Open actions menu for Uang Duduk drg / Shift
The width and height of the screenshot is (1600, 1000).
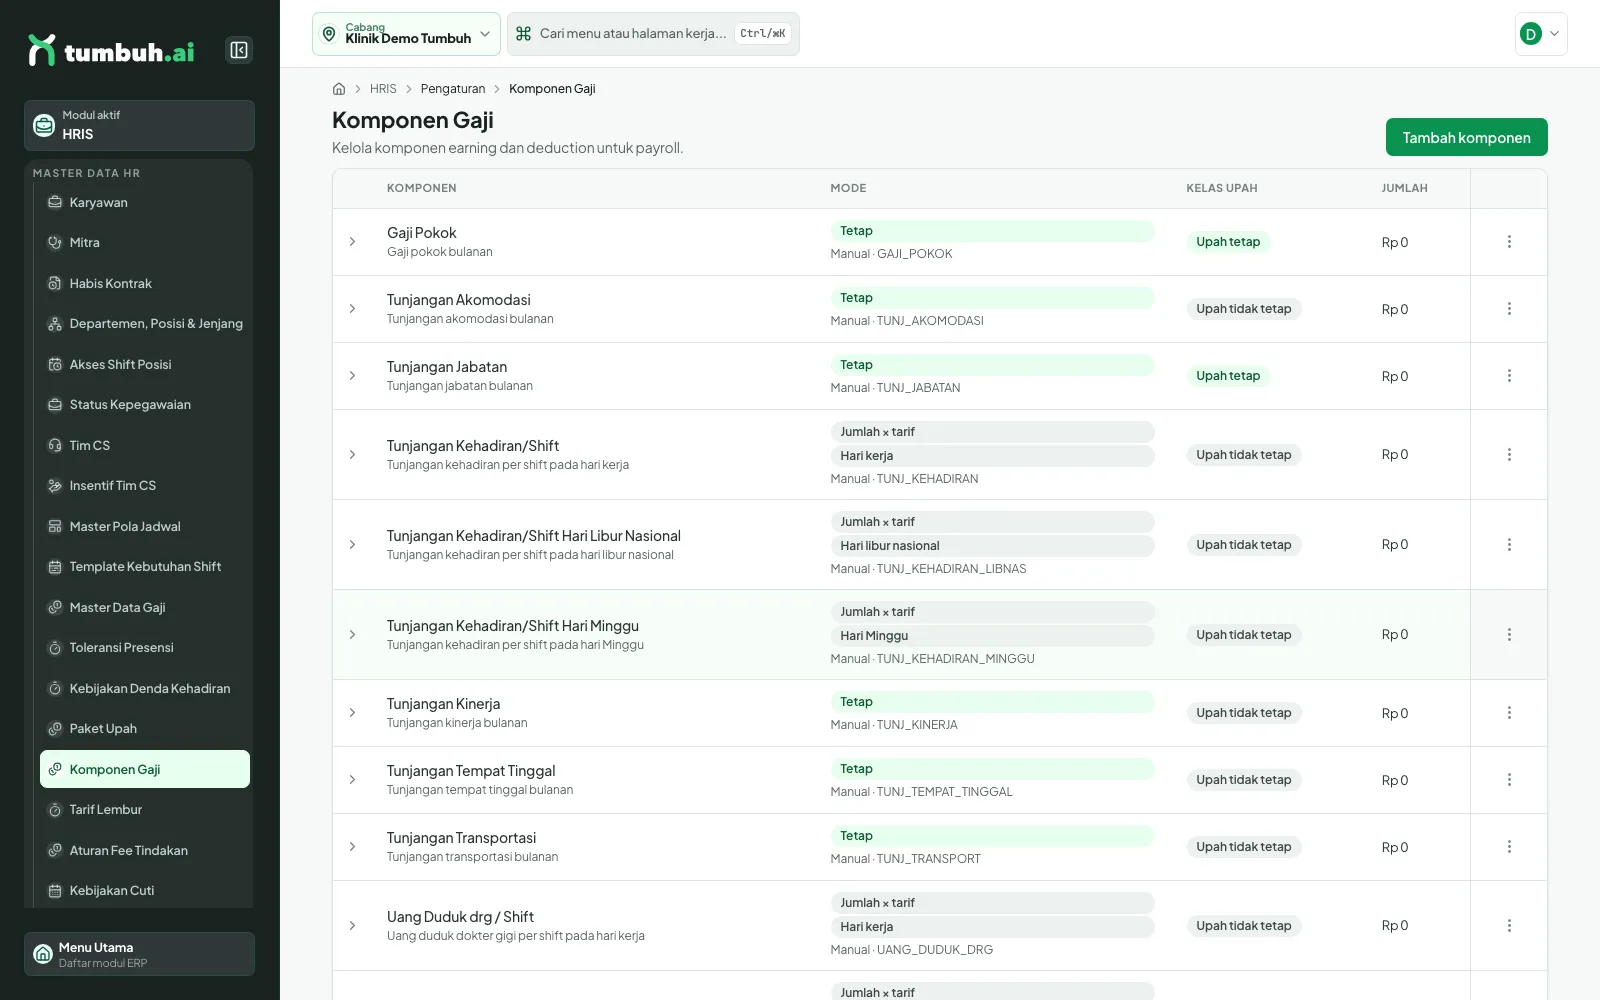[x=1509, y=926]
